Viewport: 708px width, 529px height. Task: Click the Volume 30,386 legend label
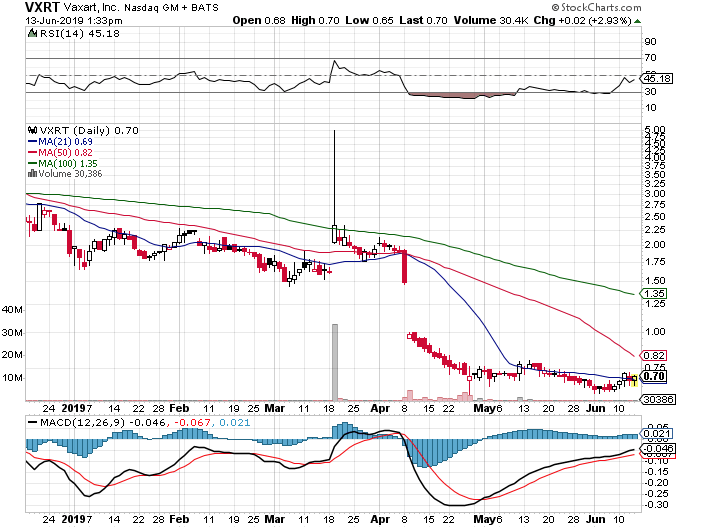tap(70, 174)
